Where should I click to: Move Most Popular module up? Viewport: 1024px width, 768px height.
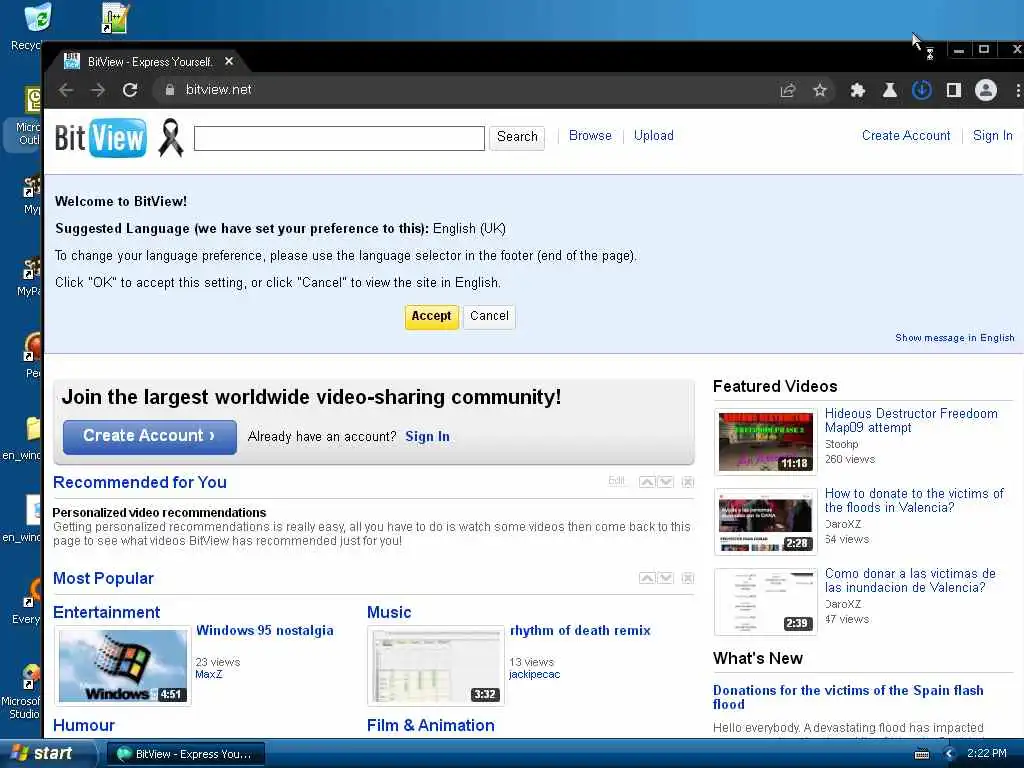647,578
